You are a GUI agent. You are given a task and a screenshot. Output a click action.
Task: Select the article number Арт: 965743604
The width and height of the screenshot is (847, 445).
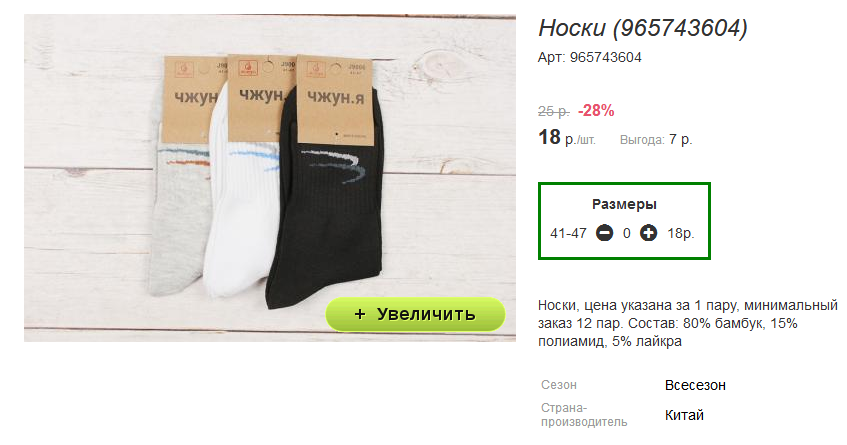[589, 57]
